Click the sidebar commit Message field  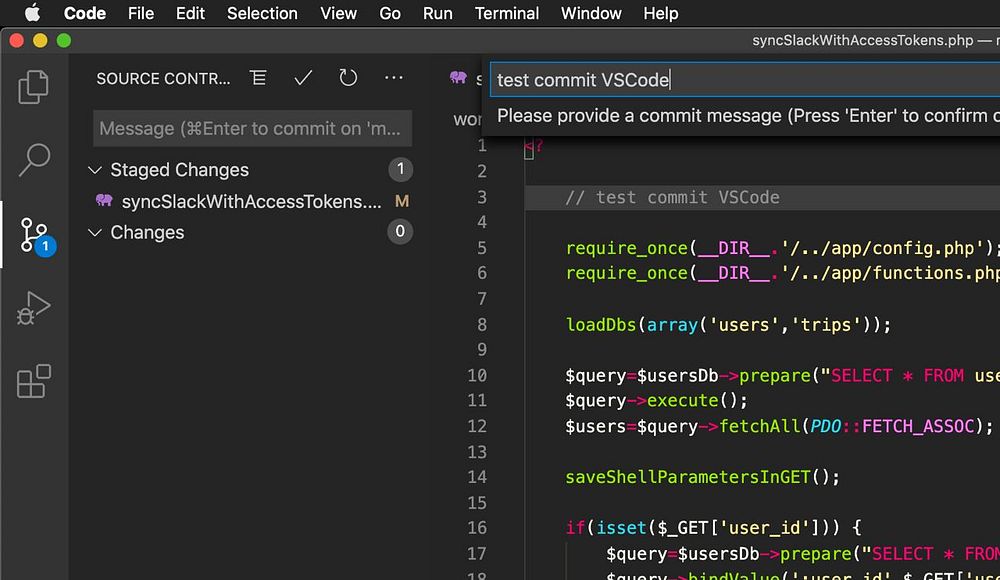pos(252,129)
